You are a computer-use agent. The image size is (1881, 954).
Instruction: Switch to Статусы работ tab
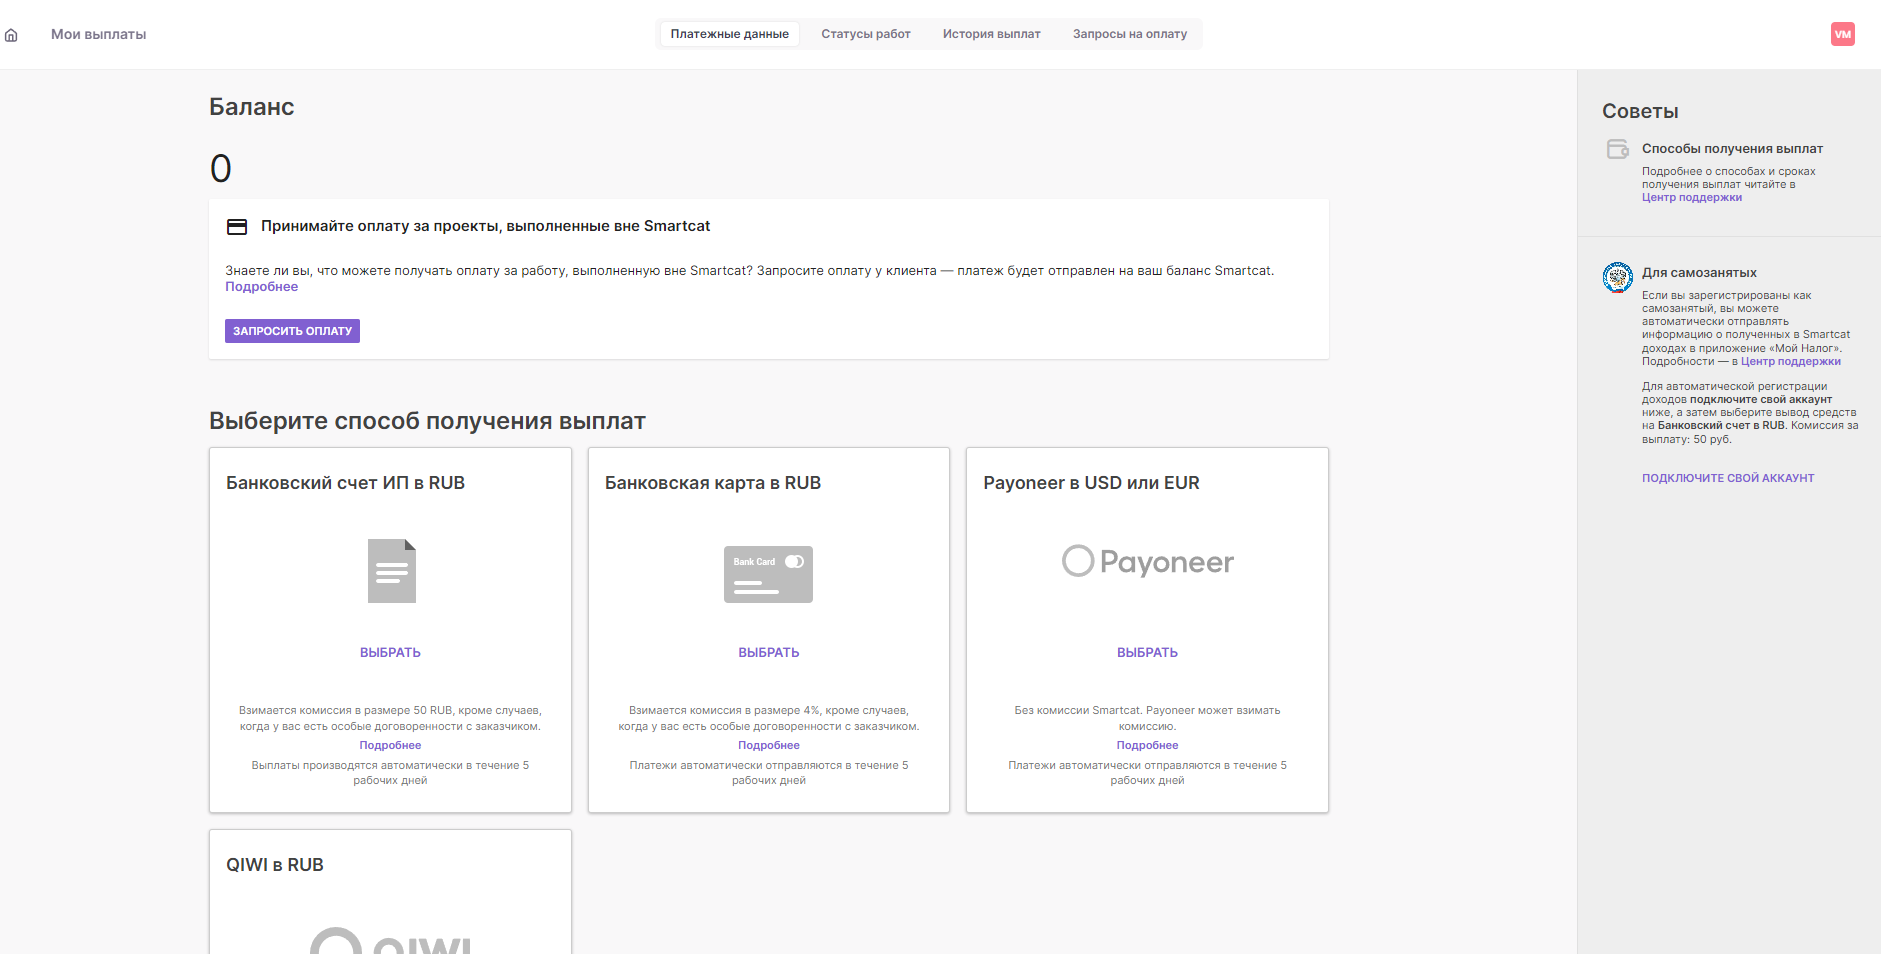click(x=866, y=34)
